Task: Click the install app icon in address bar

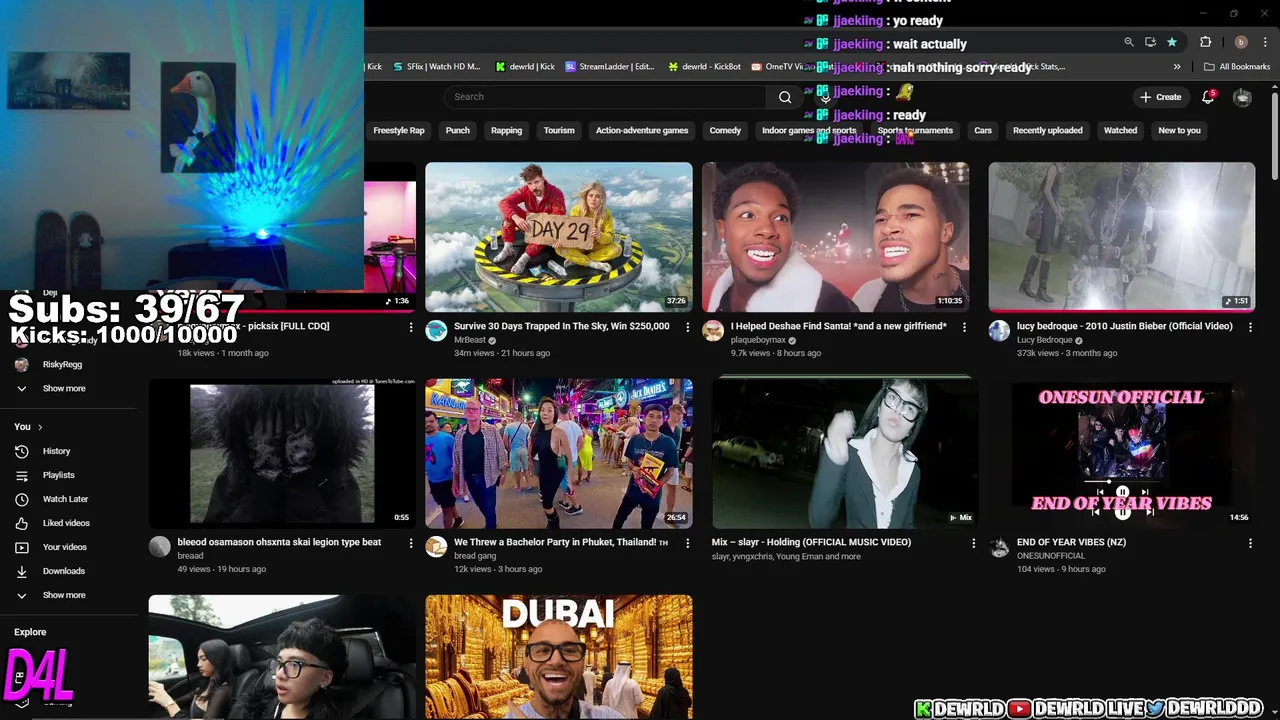Action: 1150,42
